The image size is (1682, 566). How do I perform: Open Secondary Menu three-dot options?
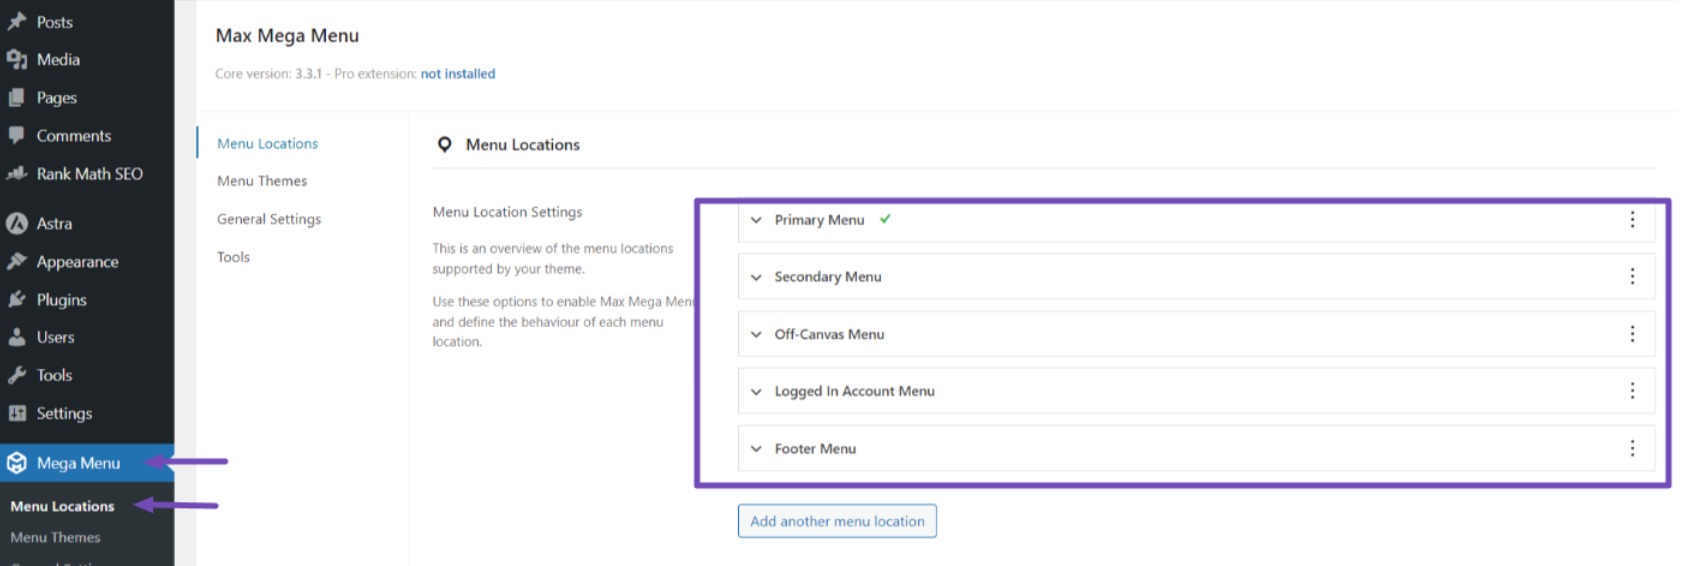coord(1632,276)
